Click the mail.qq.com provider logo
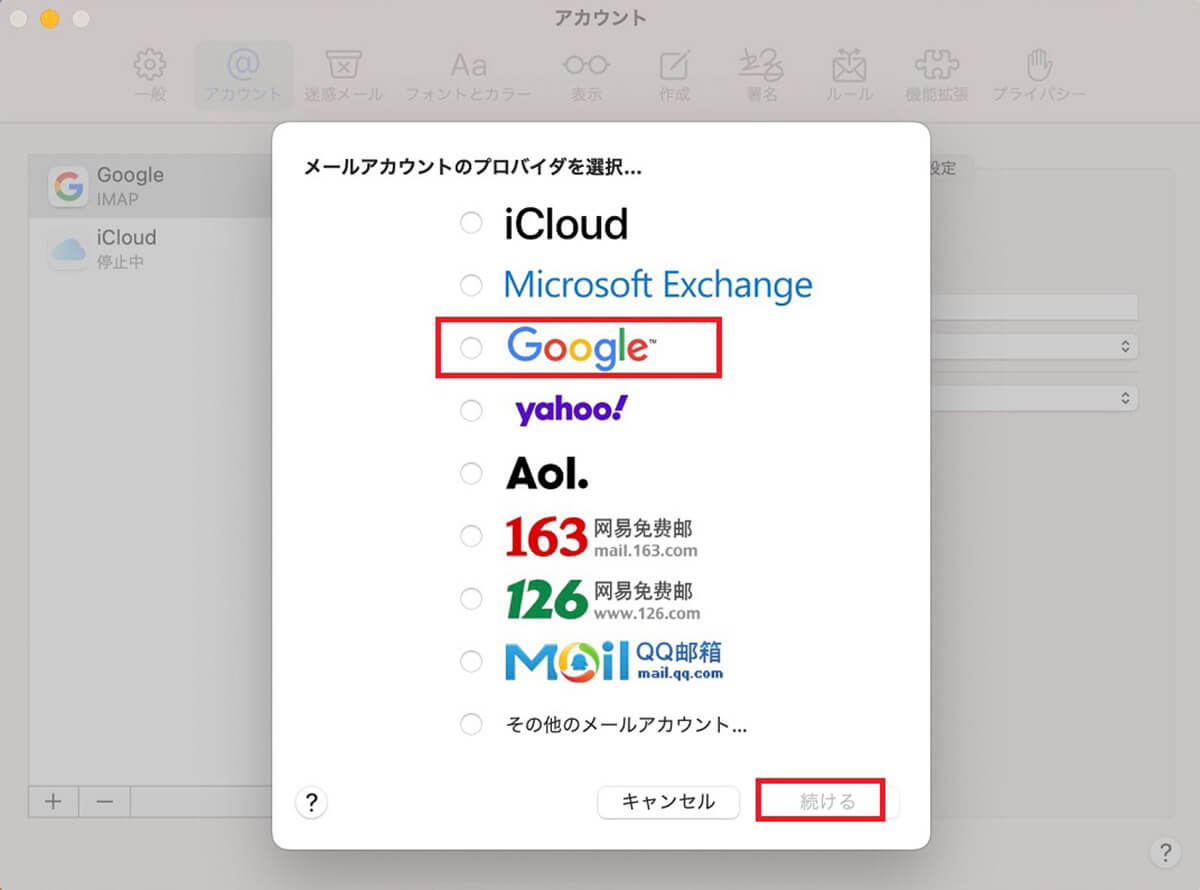1200x890 pixels. 614,661
